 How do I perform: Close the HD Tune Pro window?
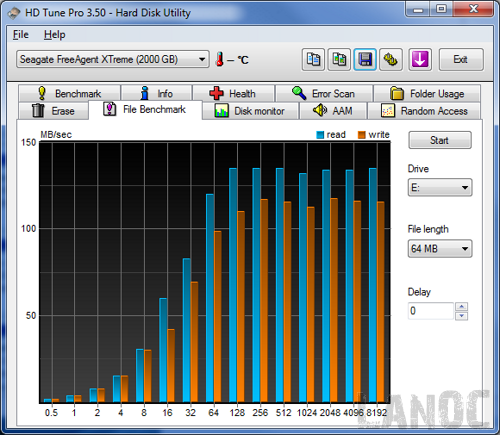click(473, 9)
